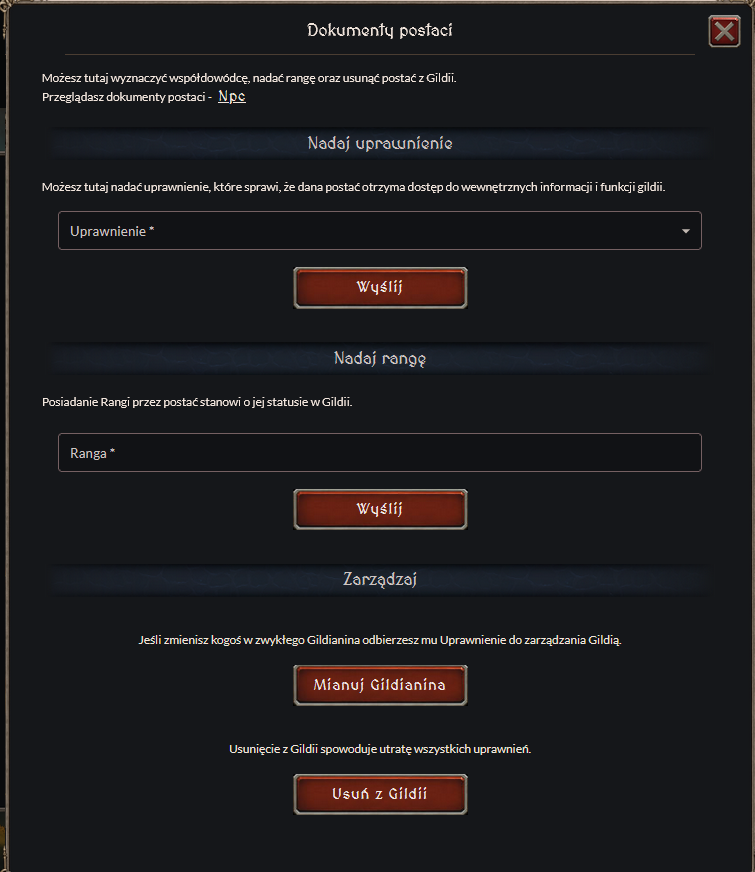The height and width of the screenshot is (872, 755).
Task: Click the Usunięcie z Gildii warning text
Action: pos(379,749)
